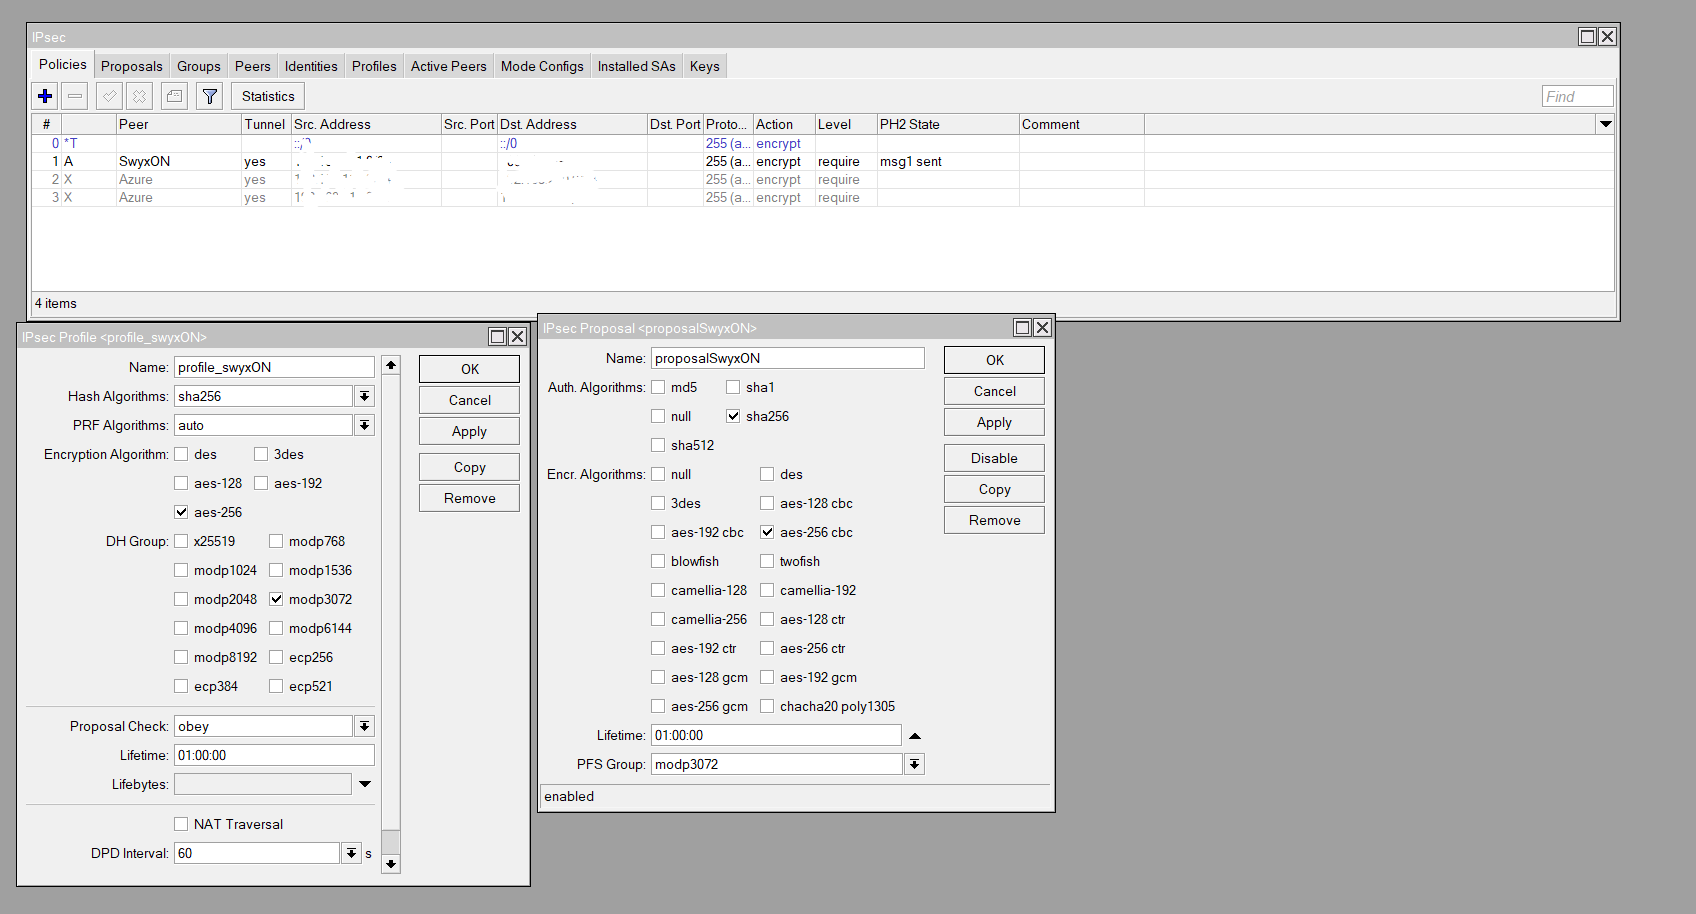Screen dimensions: 1696x914
Task: Switch to the Groups tab
Action: (199, 66)
